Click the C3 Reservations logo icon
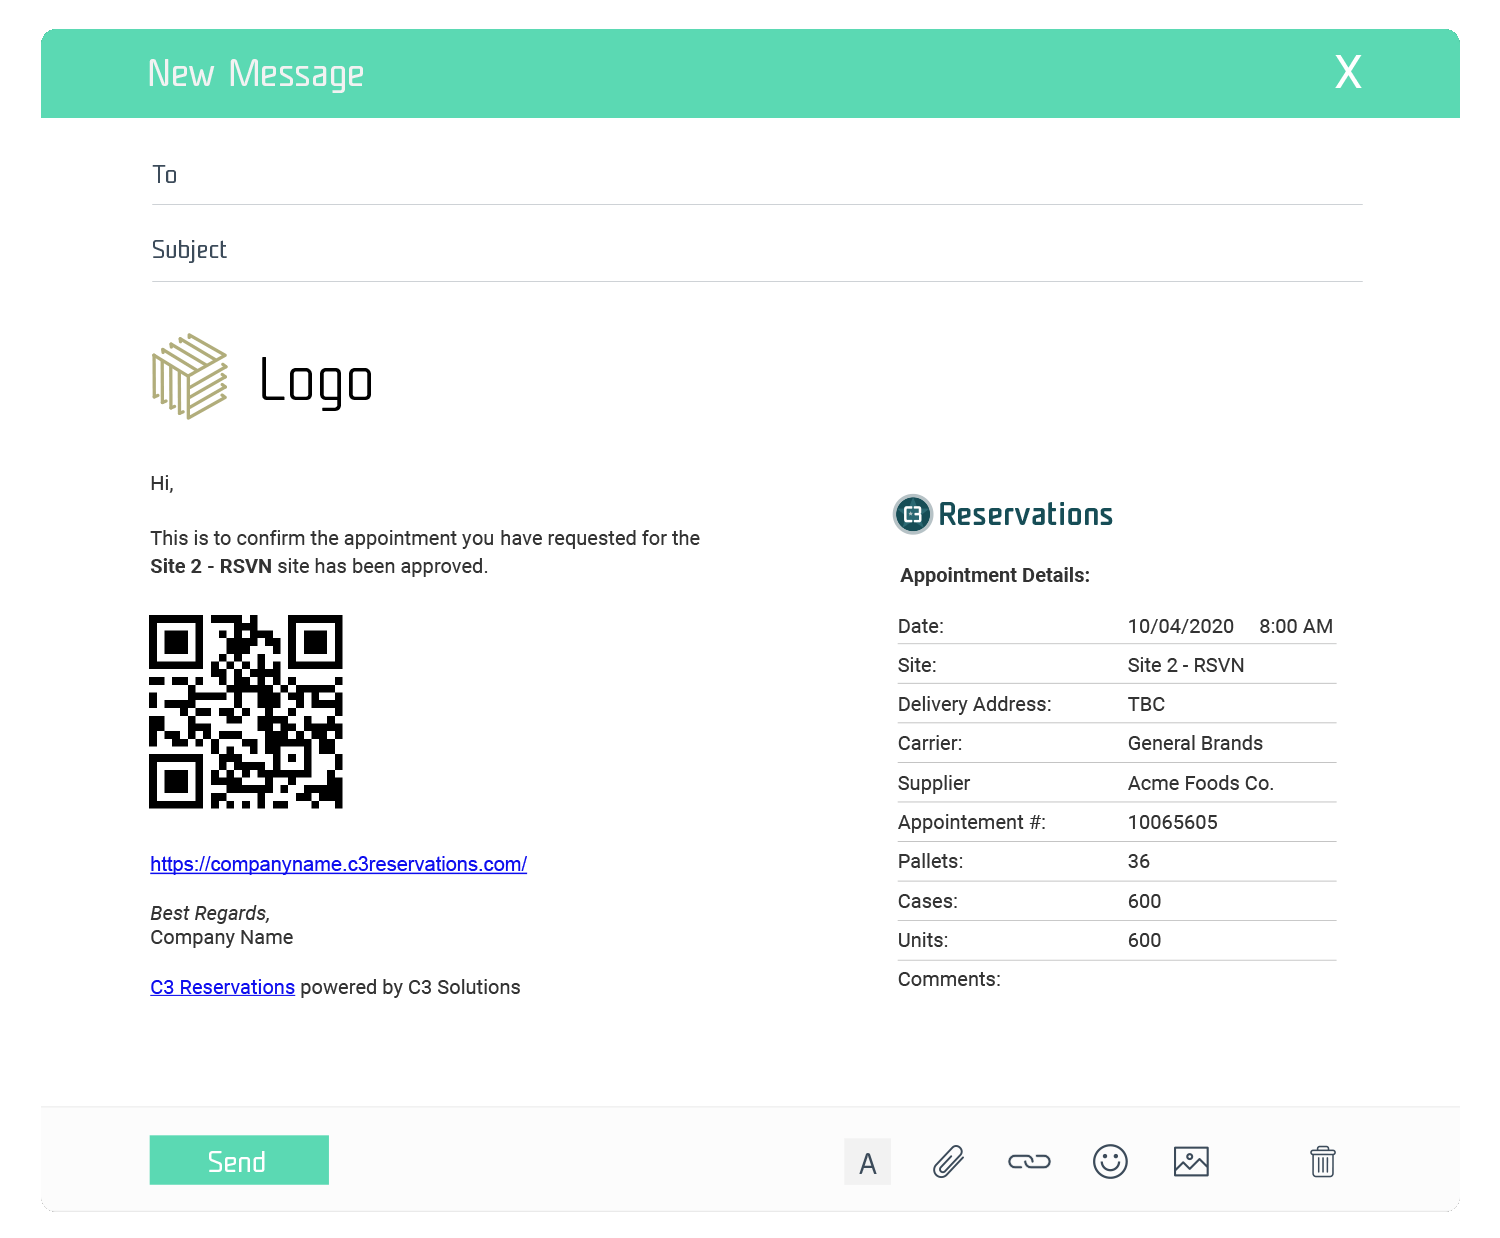 point(912,514)
